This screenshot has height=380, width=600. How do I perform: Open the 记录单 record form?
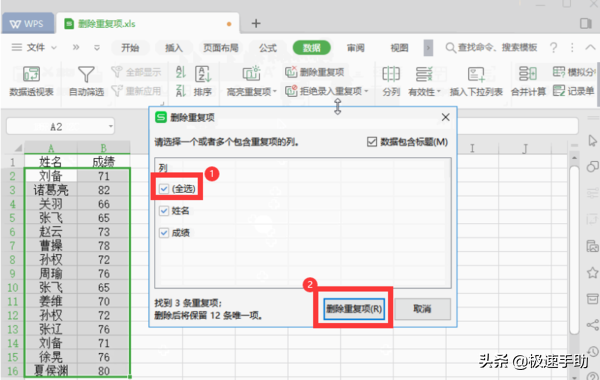pyautogui.click(x=573, y=91)
